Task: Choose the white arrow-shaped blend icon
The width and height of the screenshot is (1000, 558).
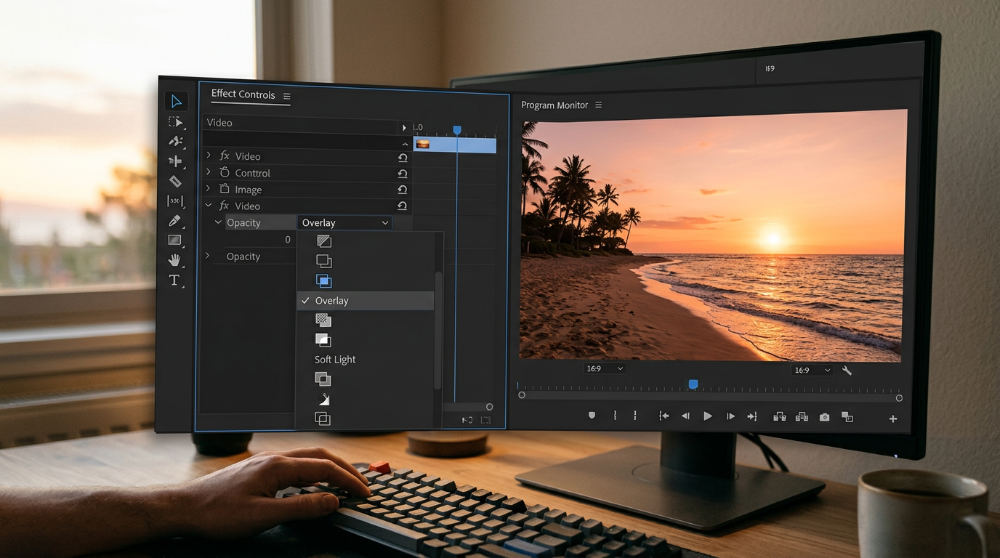Action: tap(324, 399)
